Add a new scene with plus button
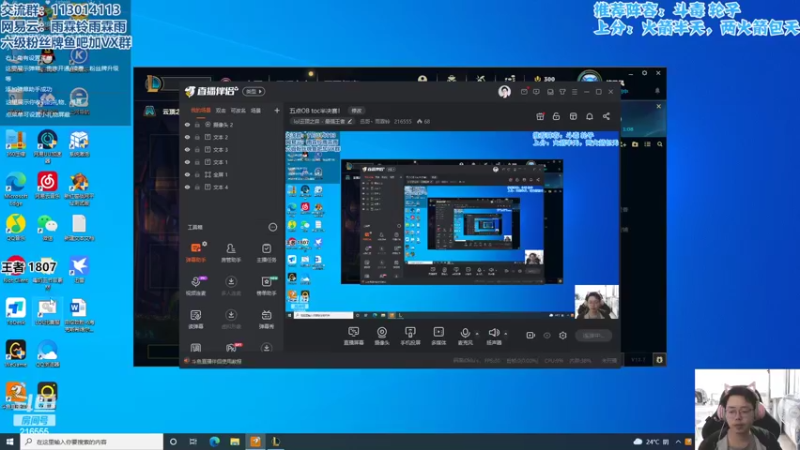 [x=277, y=110]
